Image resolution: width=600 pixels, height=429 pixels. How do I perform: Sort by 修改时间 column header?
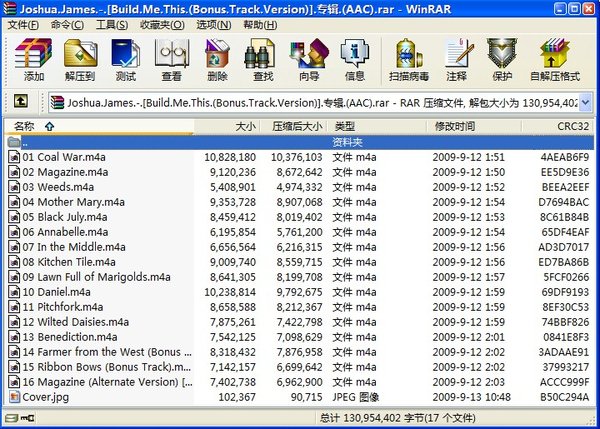tap(474, 126)
